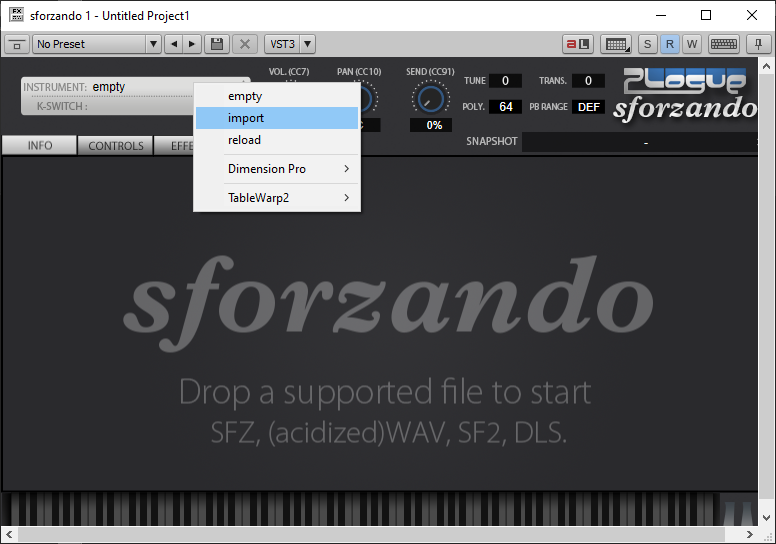This screenshot has width=776, height=544.
Task: Toggle the R automation read button
Action: [x=670, y=44]
